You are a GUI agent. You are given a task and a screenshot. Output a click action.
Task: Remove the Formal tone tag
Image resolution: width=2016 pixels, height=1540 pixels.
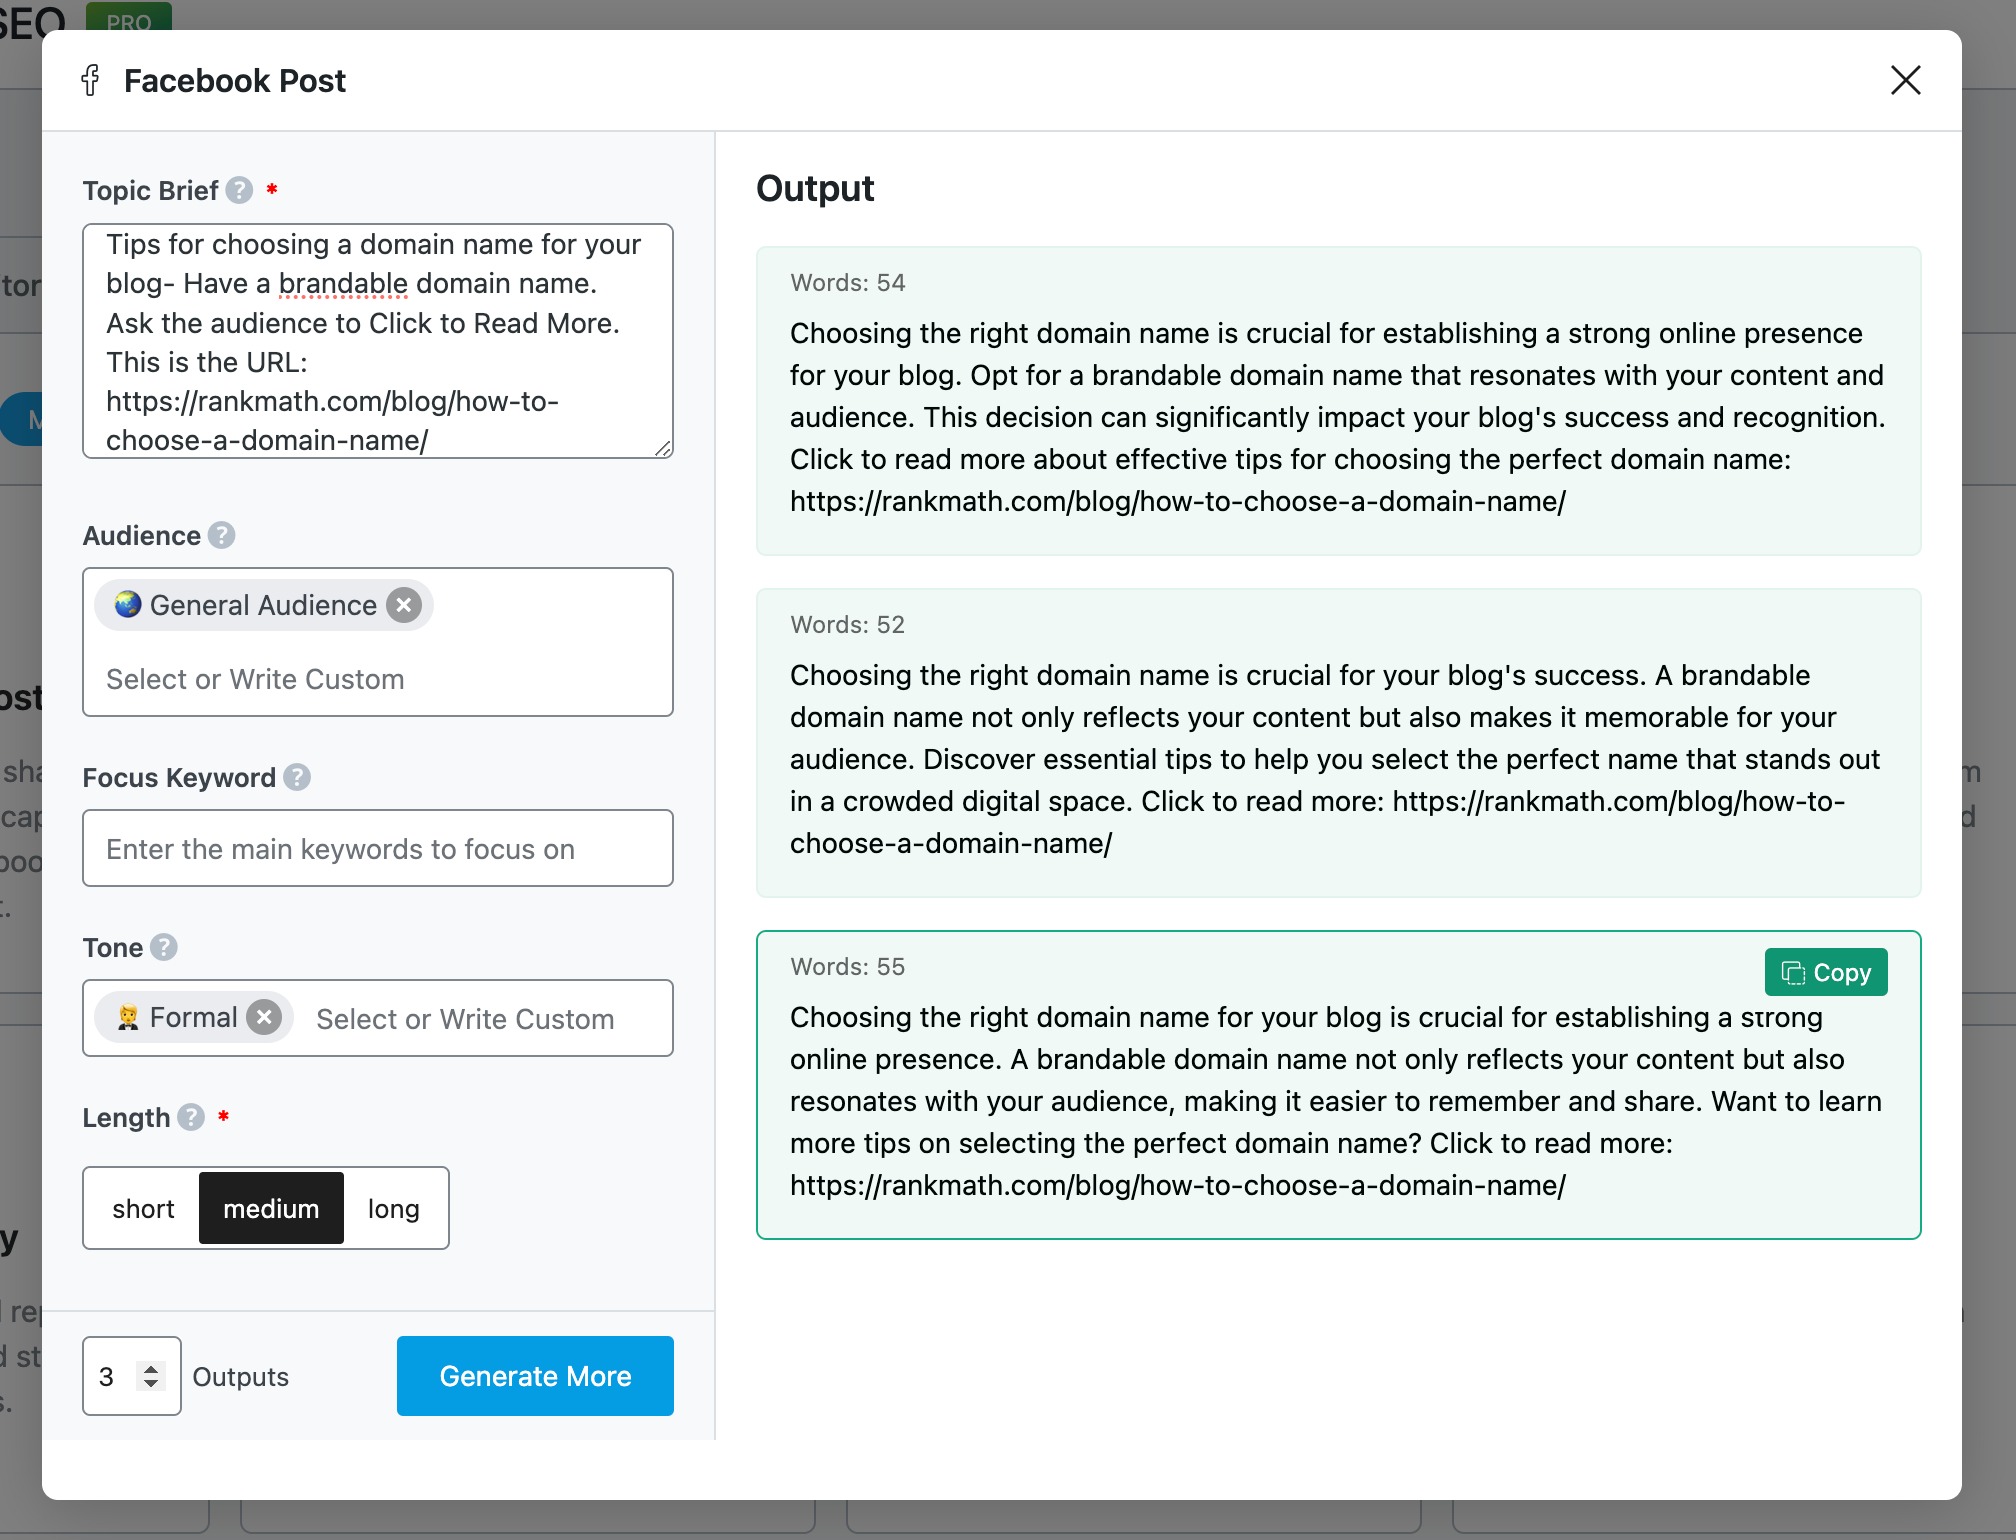[264, 1018]
